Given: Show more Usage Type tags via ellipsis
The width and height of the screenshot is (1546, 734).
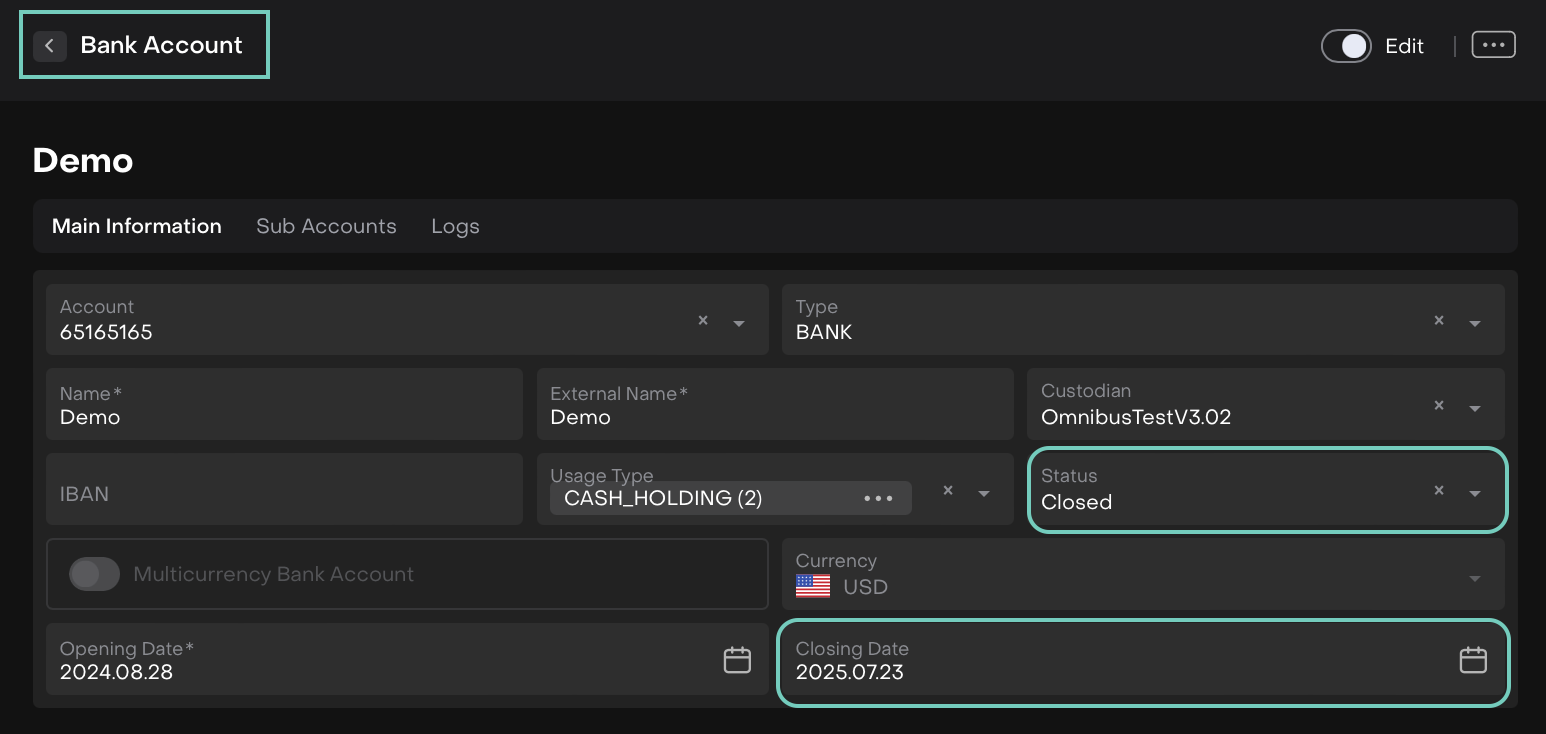Looking at the screenshot, I should pos(878,498).
